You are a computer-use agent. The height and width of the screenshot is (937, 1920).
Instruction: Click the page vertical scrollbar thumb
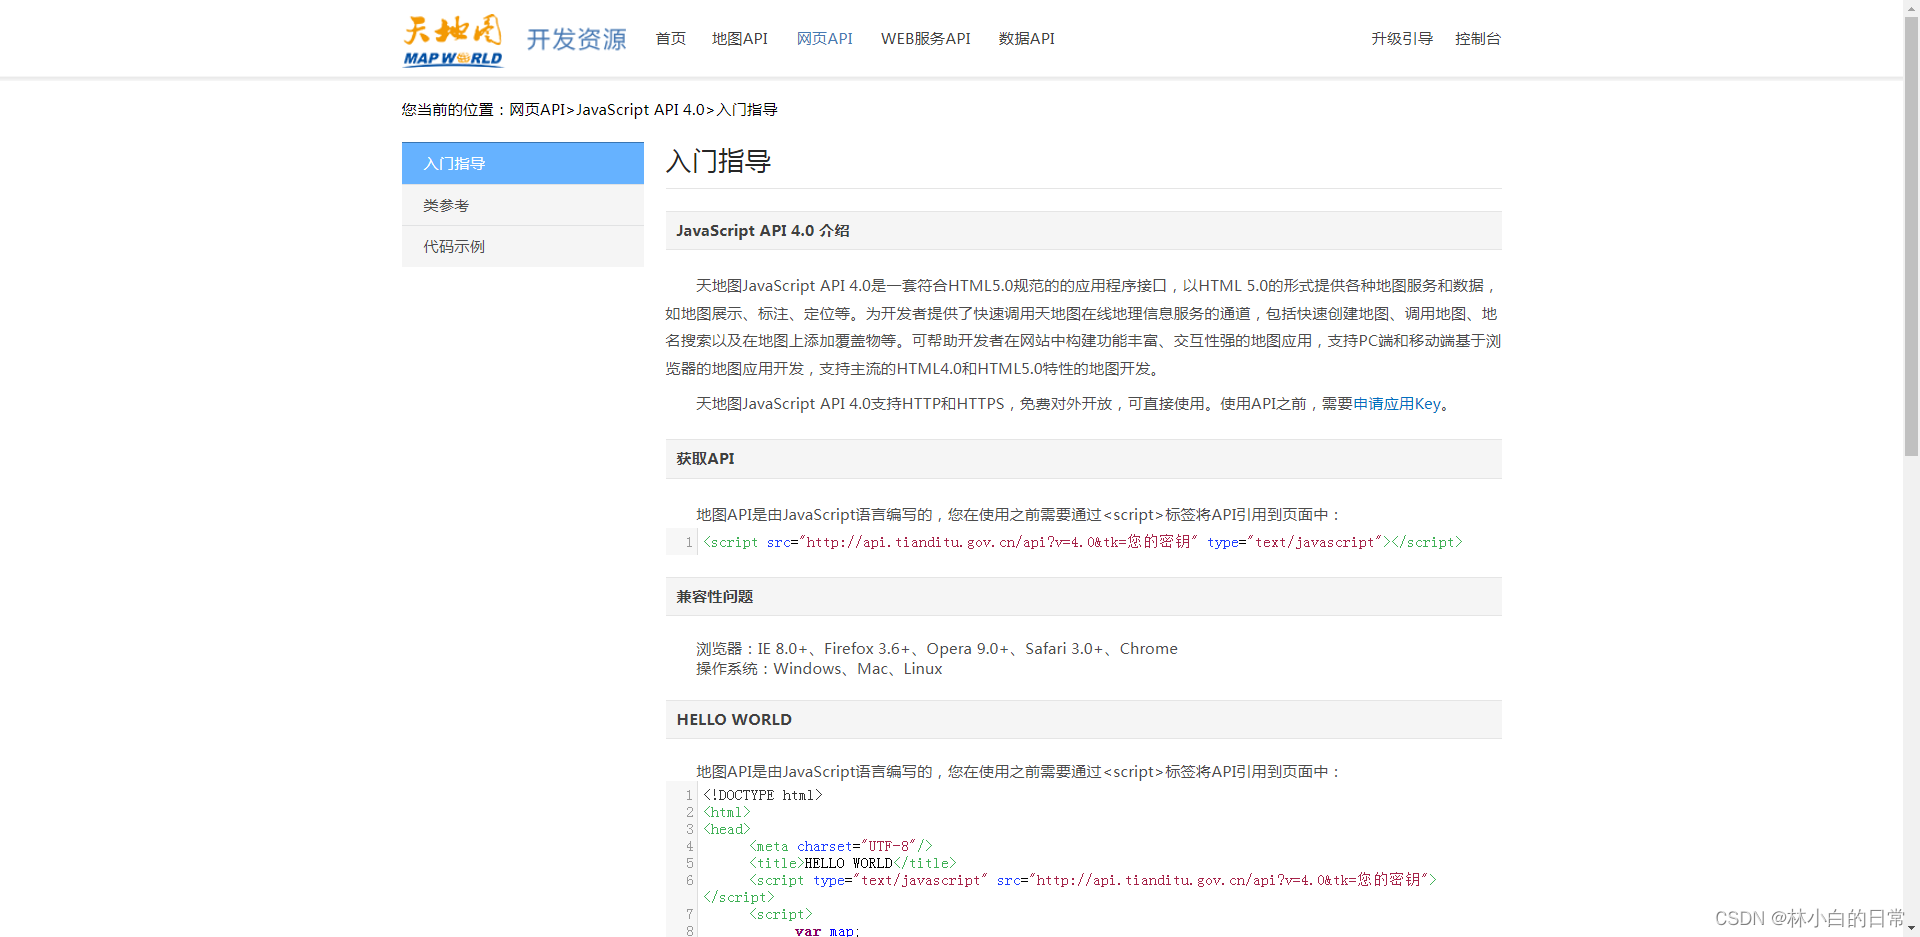pyautogui.click(x=1911, y=236)
